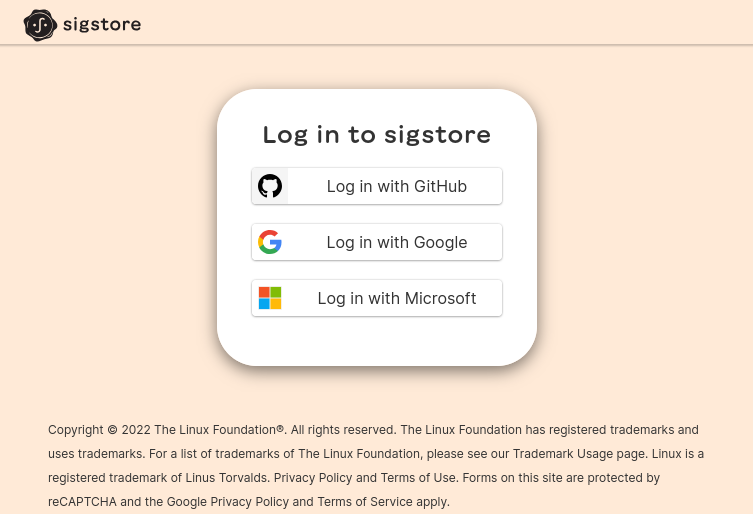Viewport: 753px width, 514px height.
Task: Open the Terms of Use link
Action: [x=418, y=478]
